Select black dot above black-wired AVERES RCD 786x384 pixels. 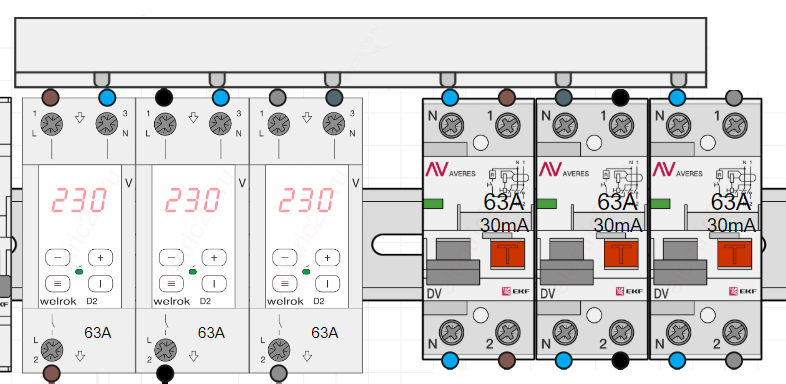[x=620, y=97]
